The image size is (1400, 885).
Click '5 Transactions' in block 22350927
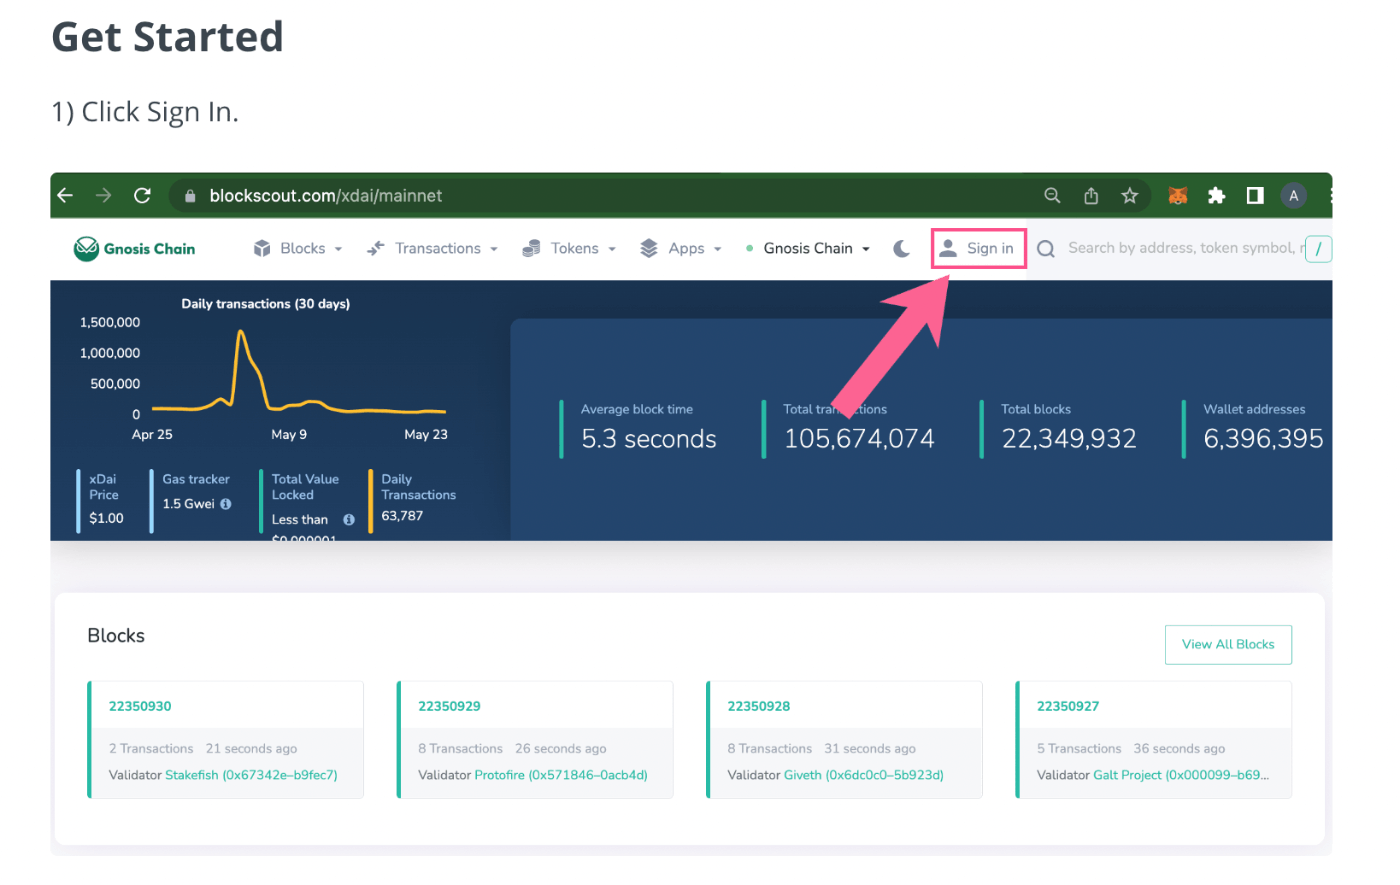1079,749
